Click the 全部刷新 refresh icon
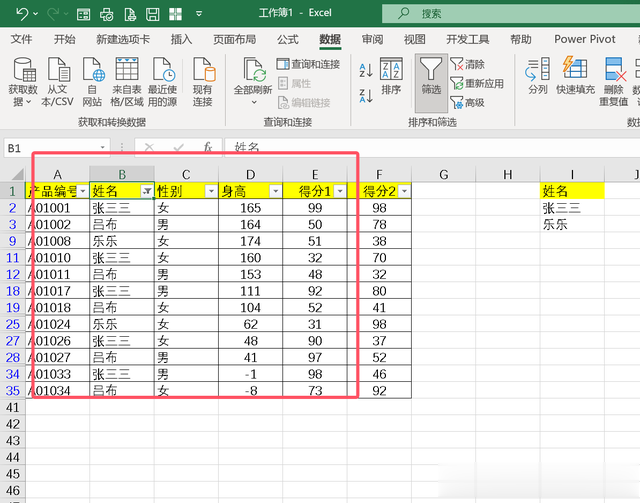This screenshot has width=640, height=503. click(253, 69)
